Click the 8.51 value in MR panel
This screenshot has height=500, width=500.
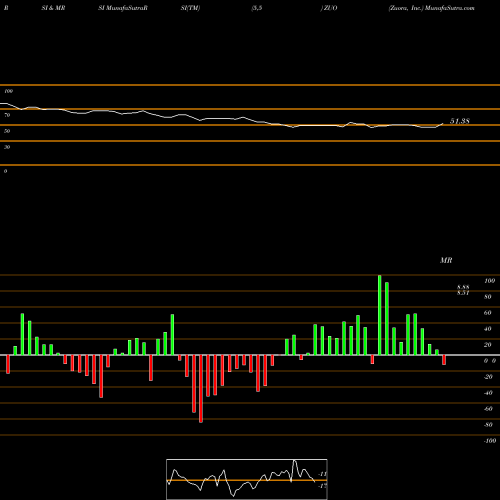tap(463, 293)
